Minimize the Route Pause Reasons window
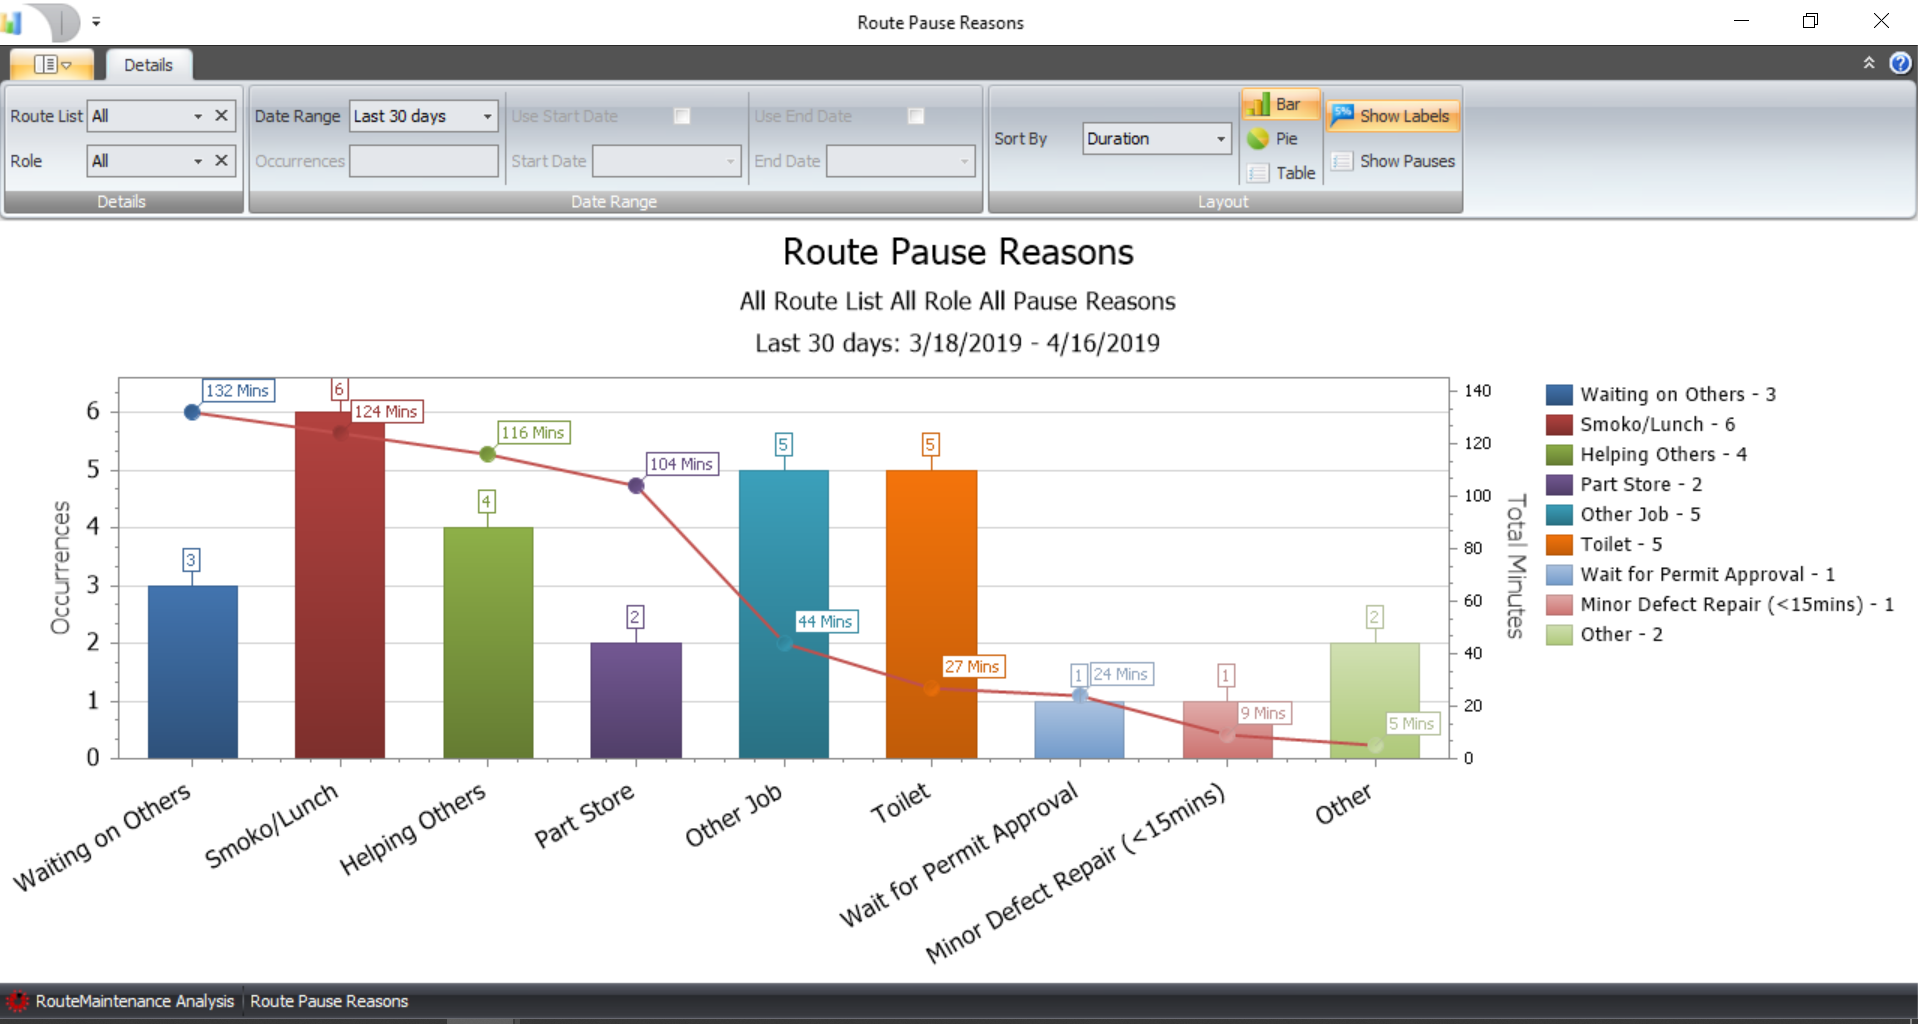The image size is (1918, 1024). point(1741,21)
